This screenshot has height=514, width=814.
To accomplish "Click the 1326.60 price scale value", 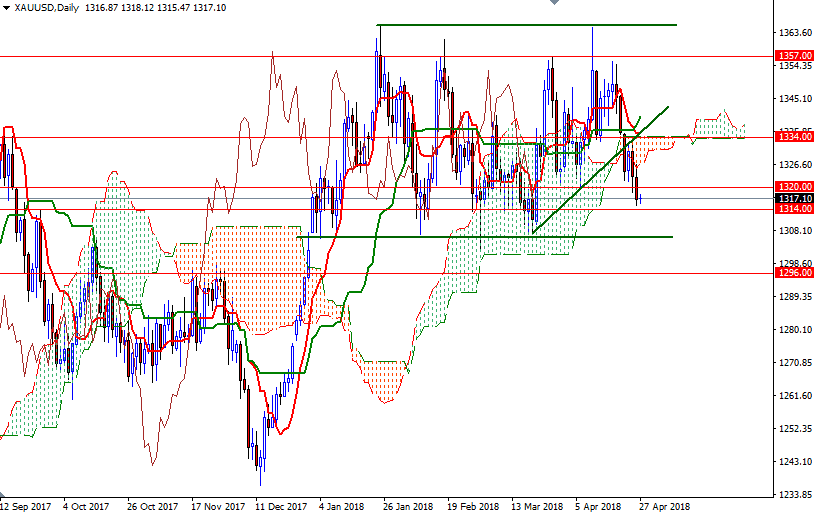I will [795, 165].
